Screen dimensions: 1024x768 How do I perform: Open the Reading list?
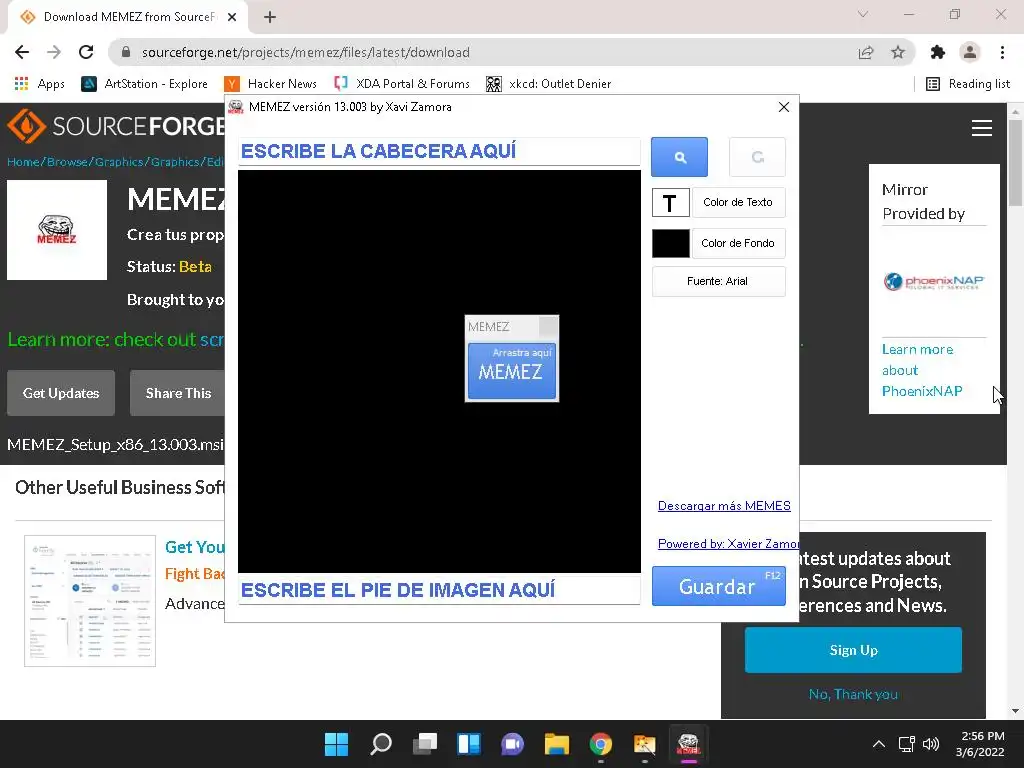pyautogui.click(x=968, y=84)
